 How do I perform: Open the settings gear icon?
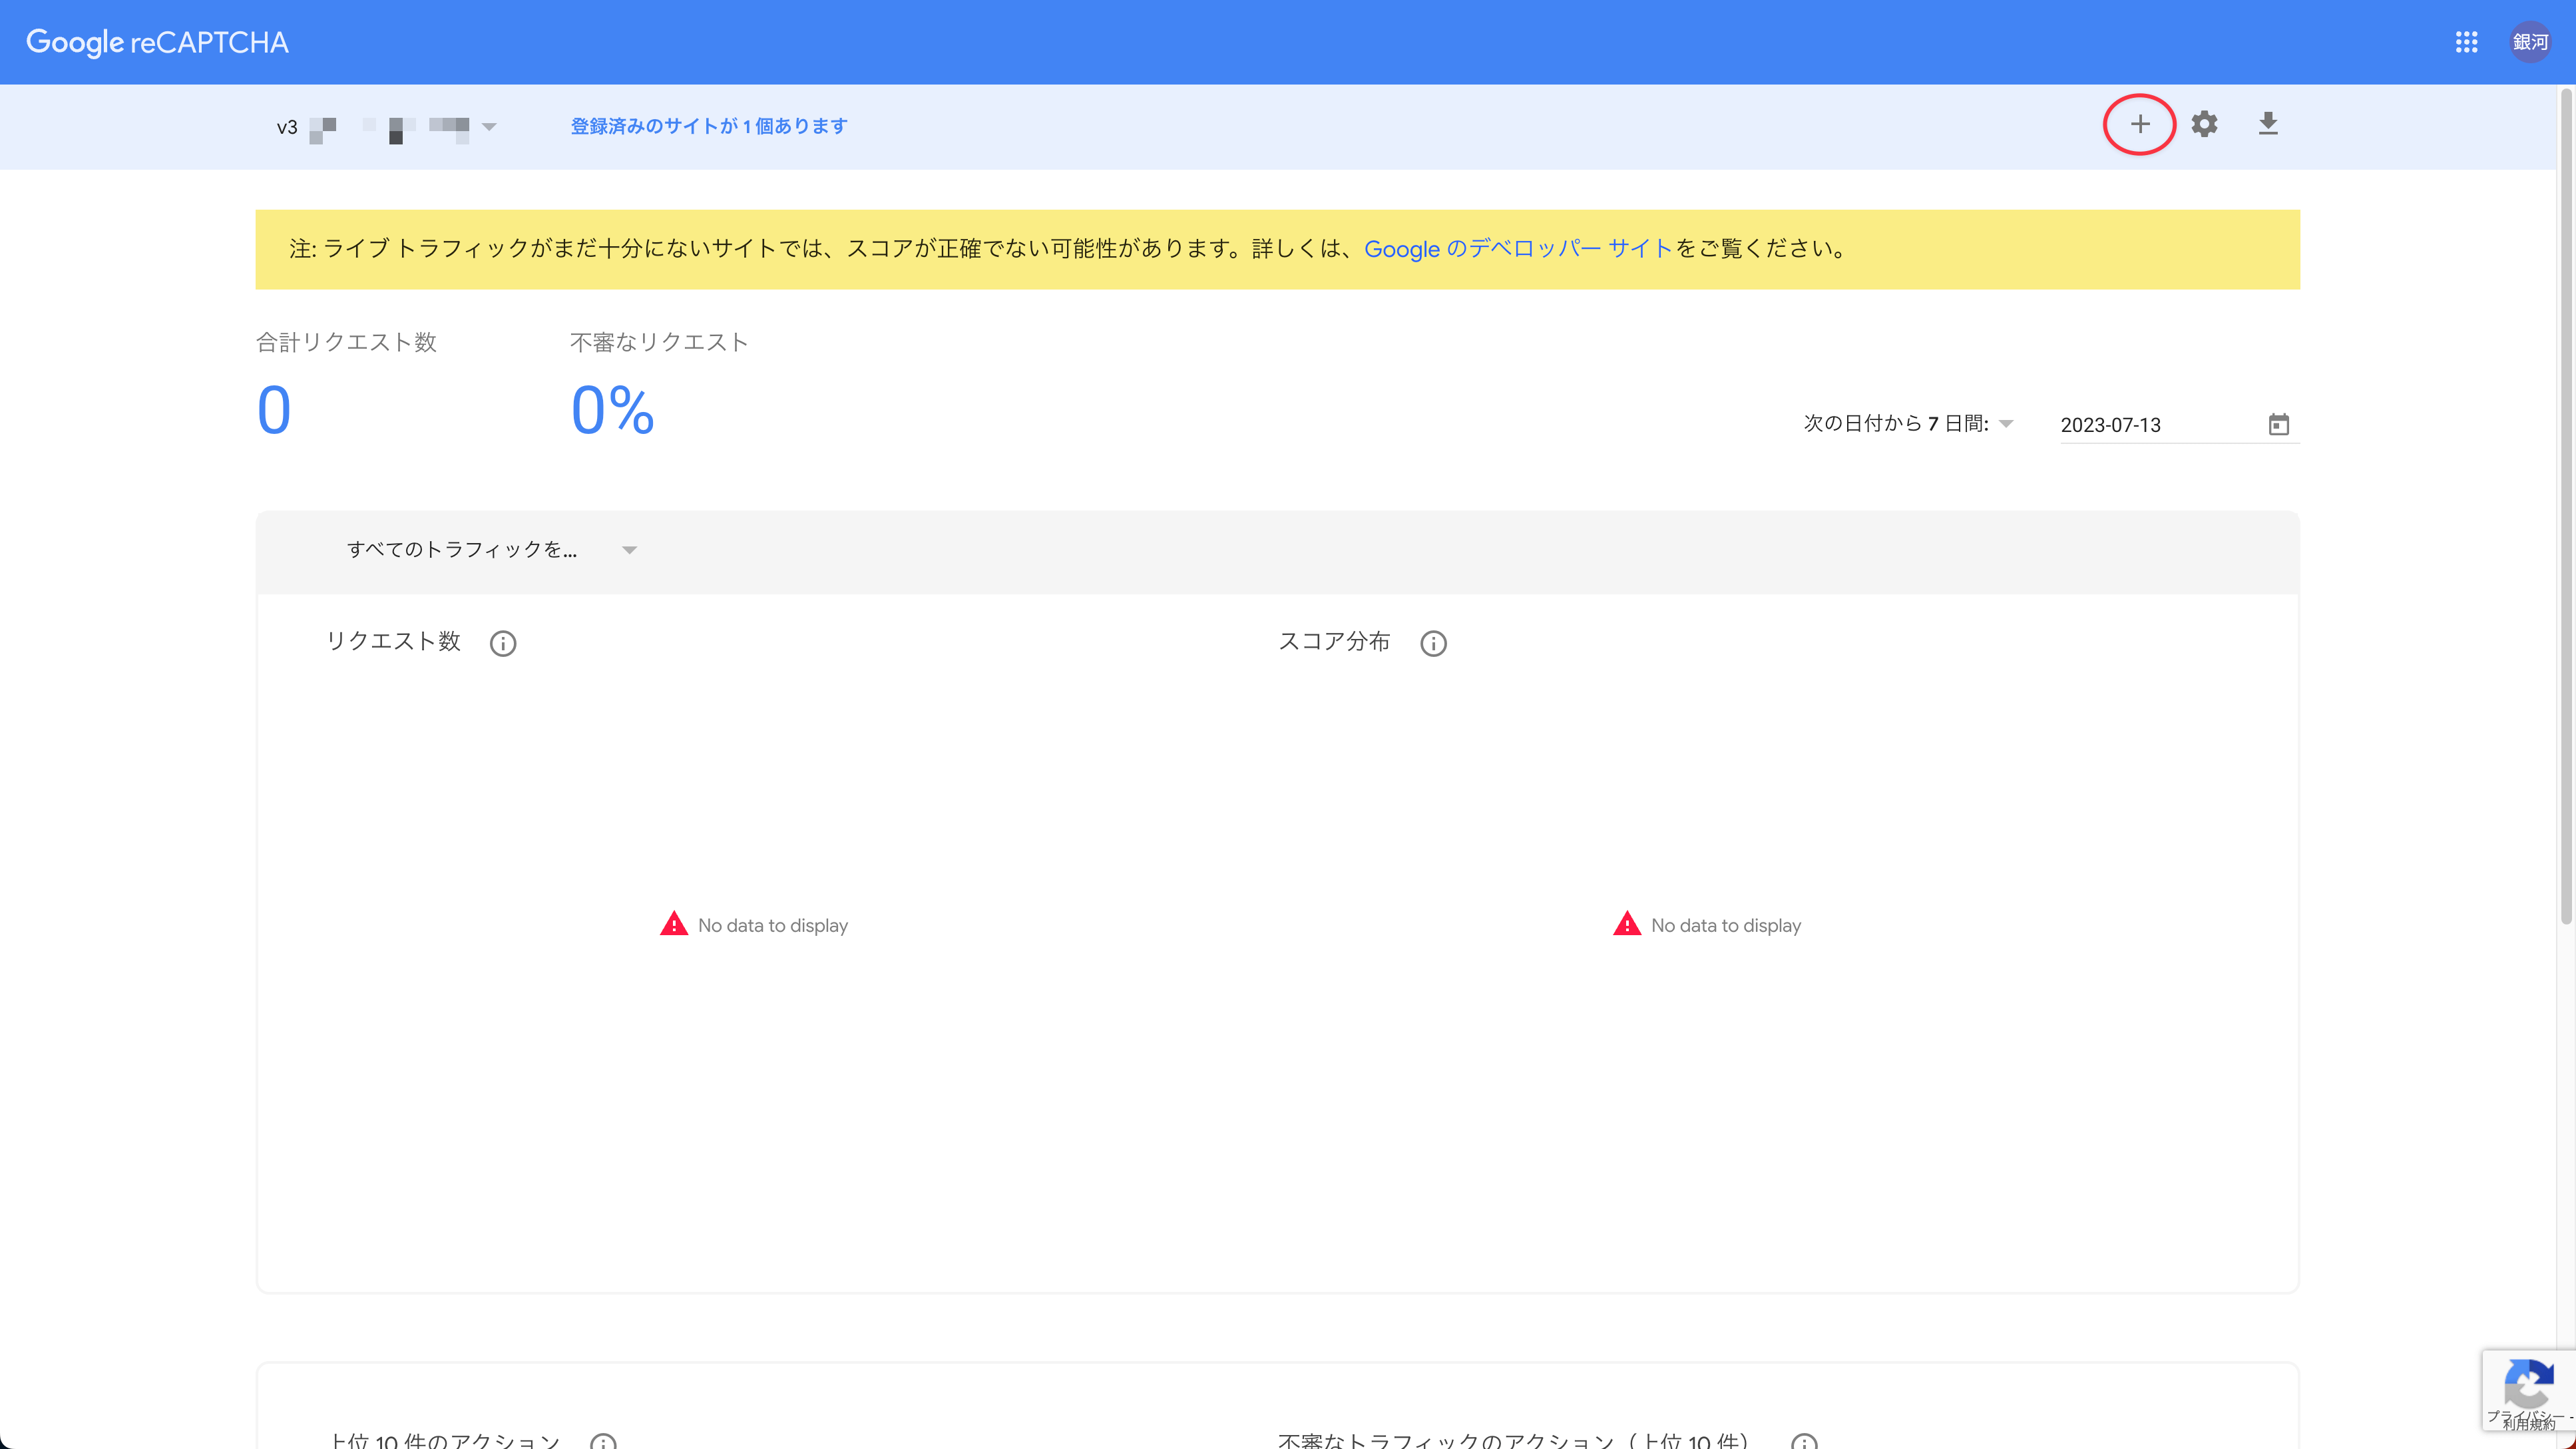(x=2204, y=124)
